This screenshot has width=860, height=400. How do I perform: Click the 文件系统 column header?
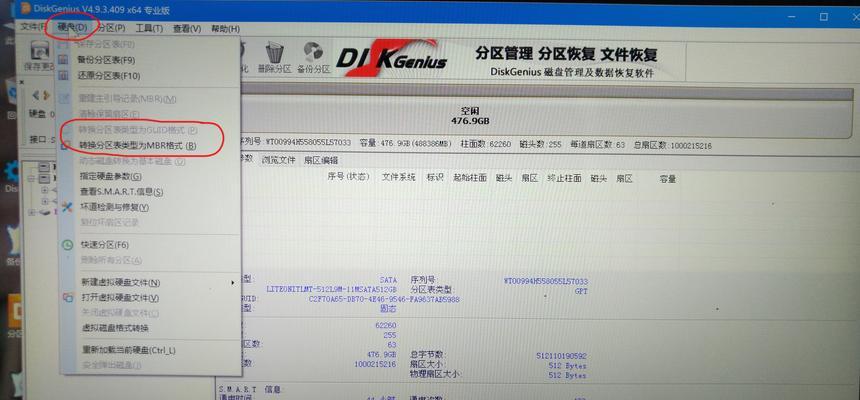399,177
